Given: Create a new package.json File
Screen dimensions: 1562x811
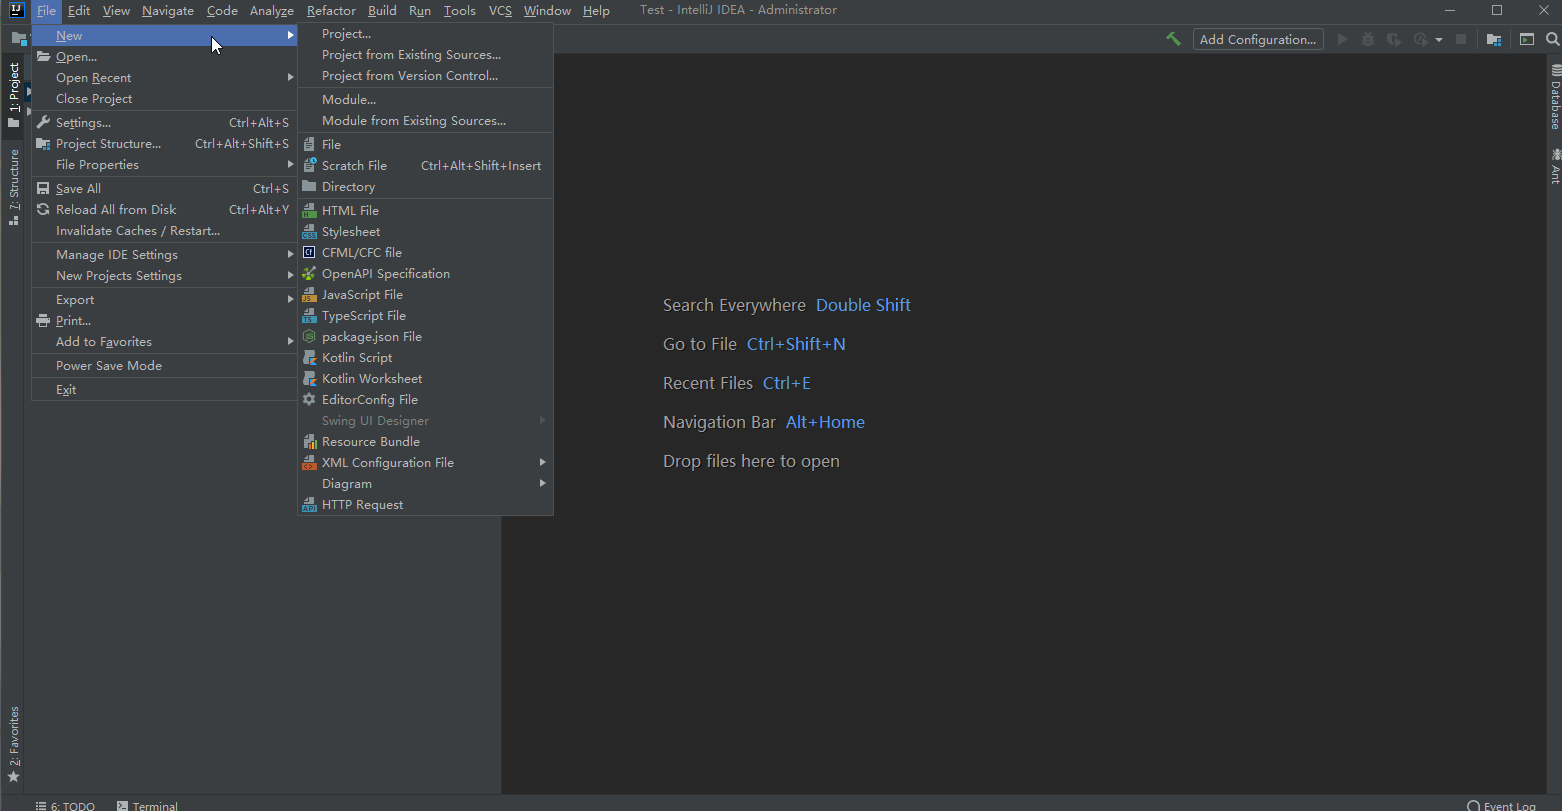Looking at the screenshot, I should coord(426,337).
